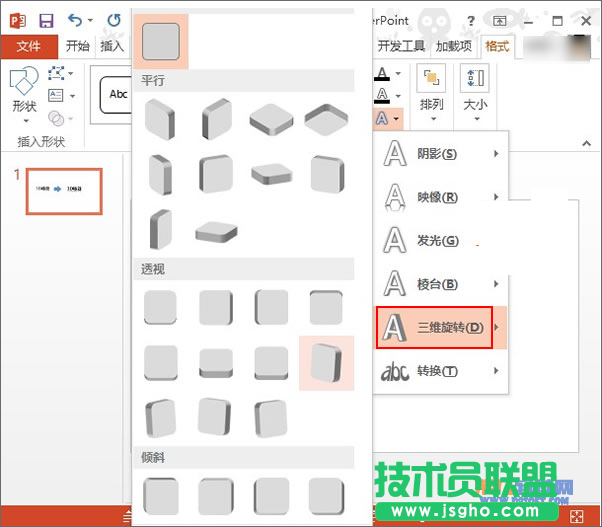Open the Undo history dropdown arrow

click(91, 20)
